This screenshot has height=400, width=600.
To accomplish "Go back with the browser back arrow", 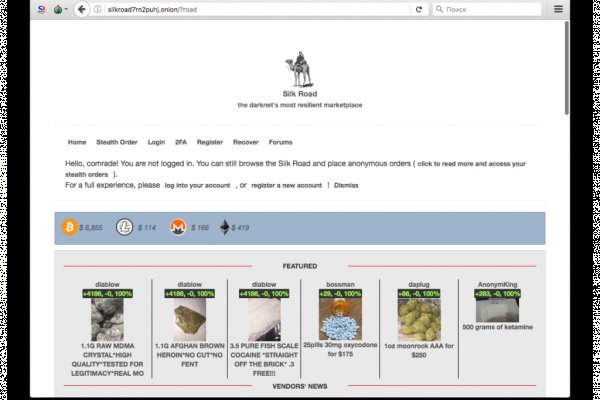I will tap(81, 9).
